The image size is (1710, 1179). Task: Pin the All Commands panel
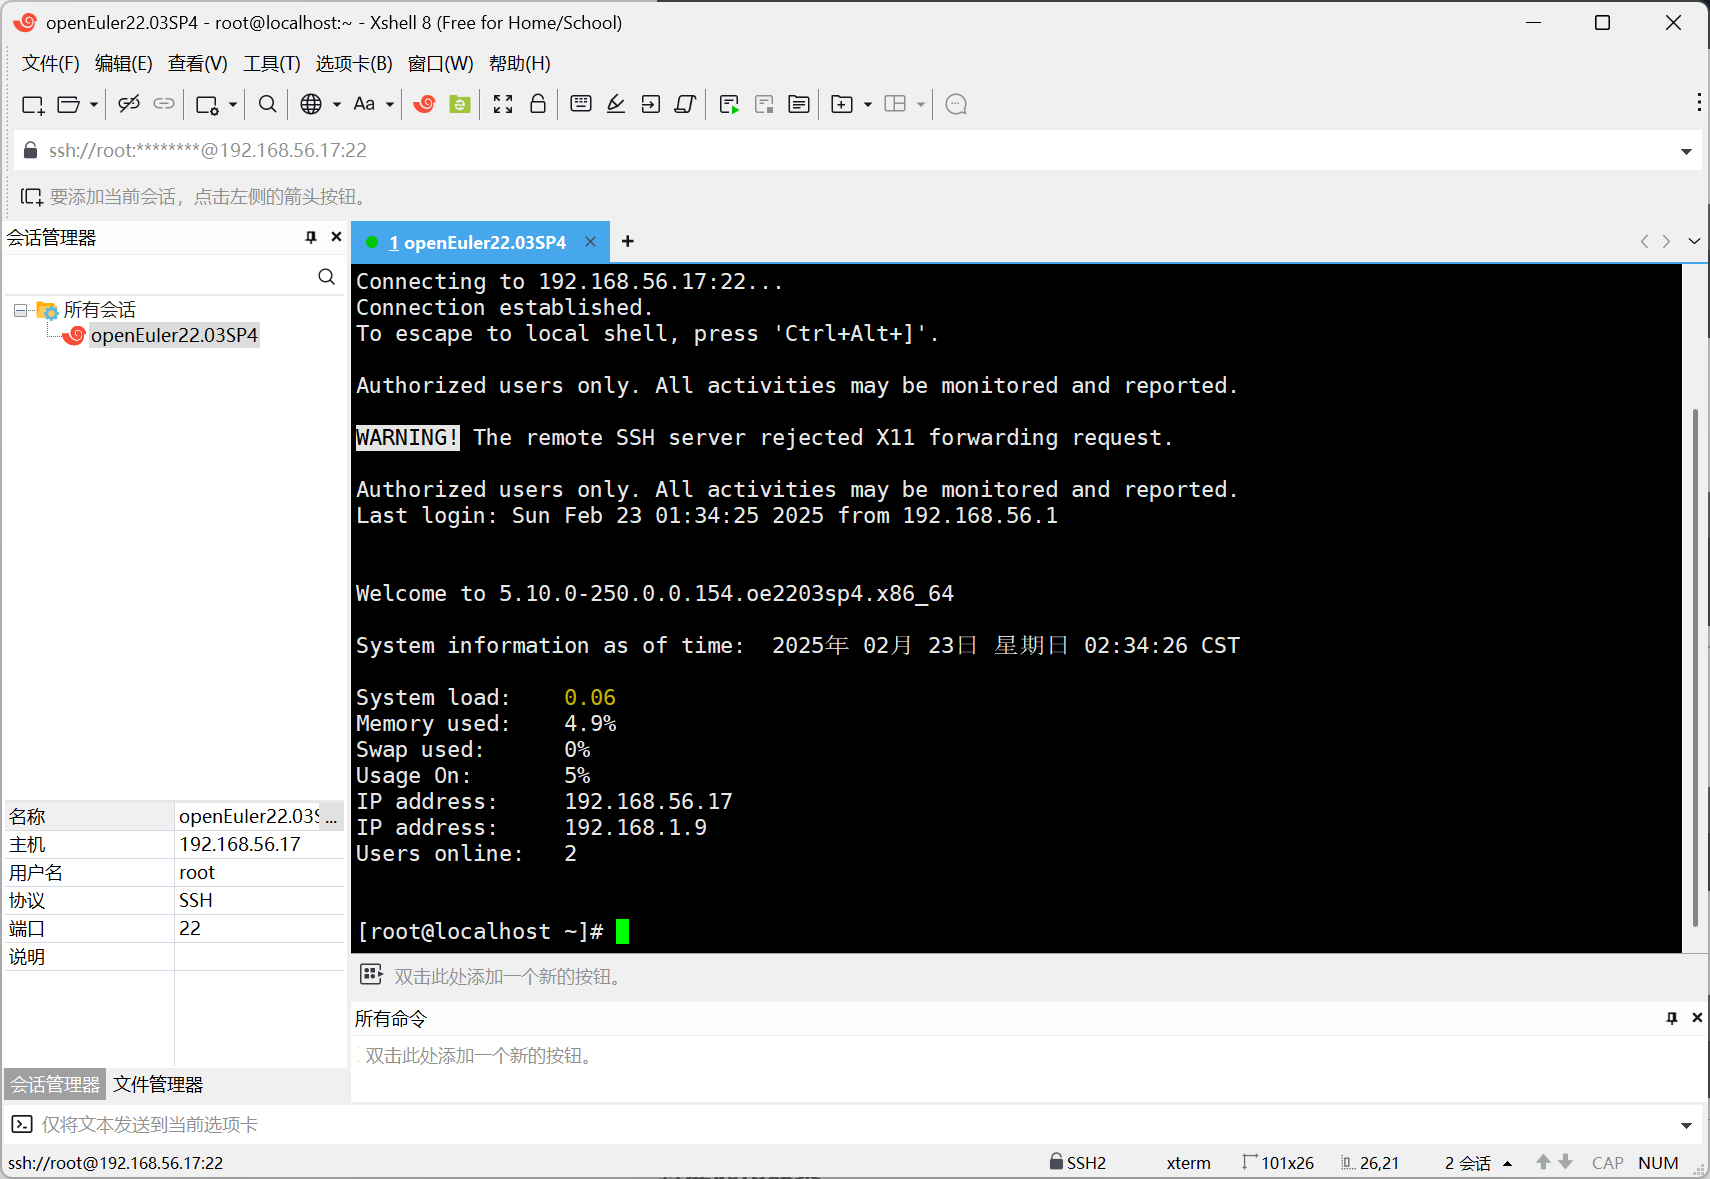point(1671,1018)
